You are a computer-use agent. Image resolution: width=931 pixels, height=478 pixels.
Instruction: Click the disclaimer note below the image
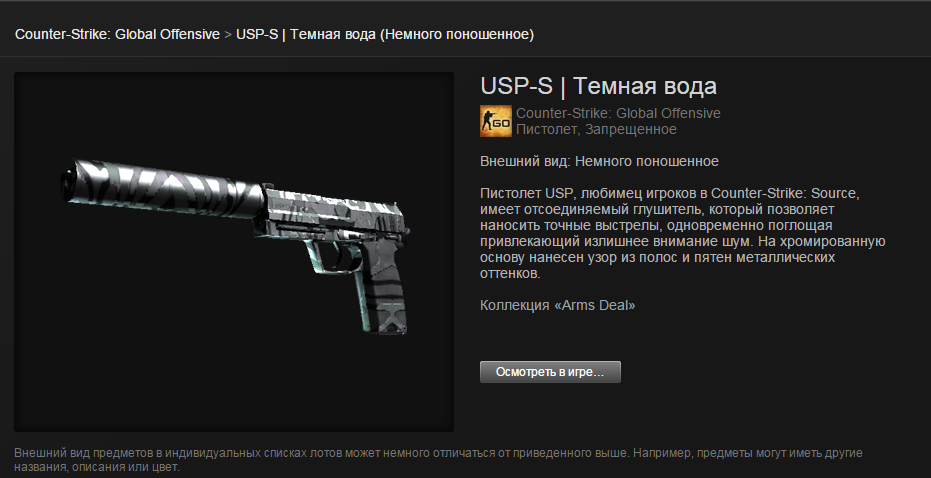(438, 460)
